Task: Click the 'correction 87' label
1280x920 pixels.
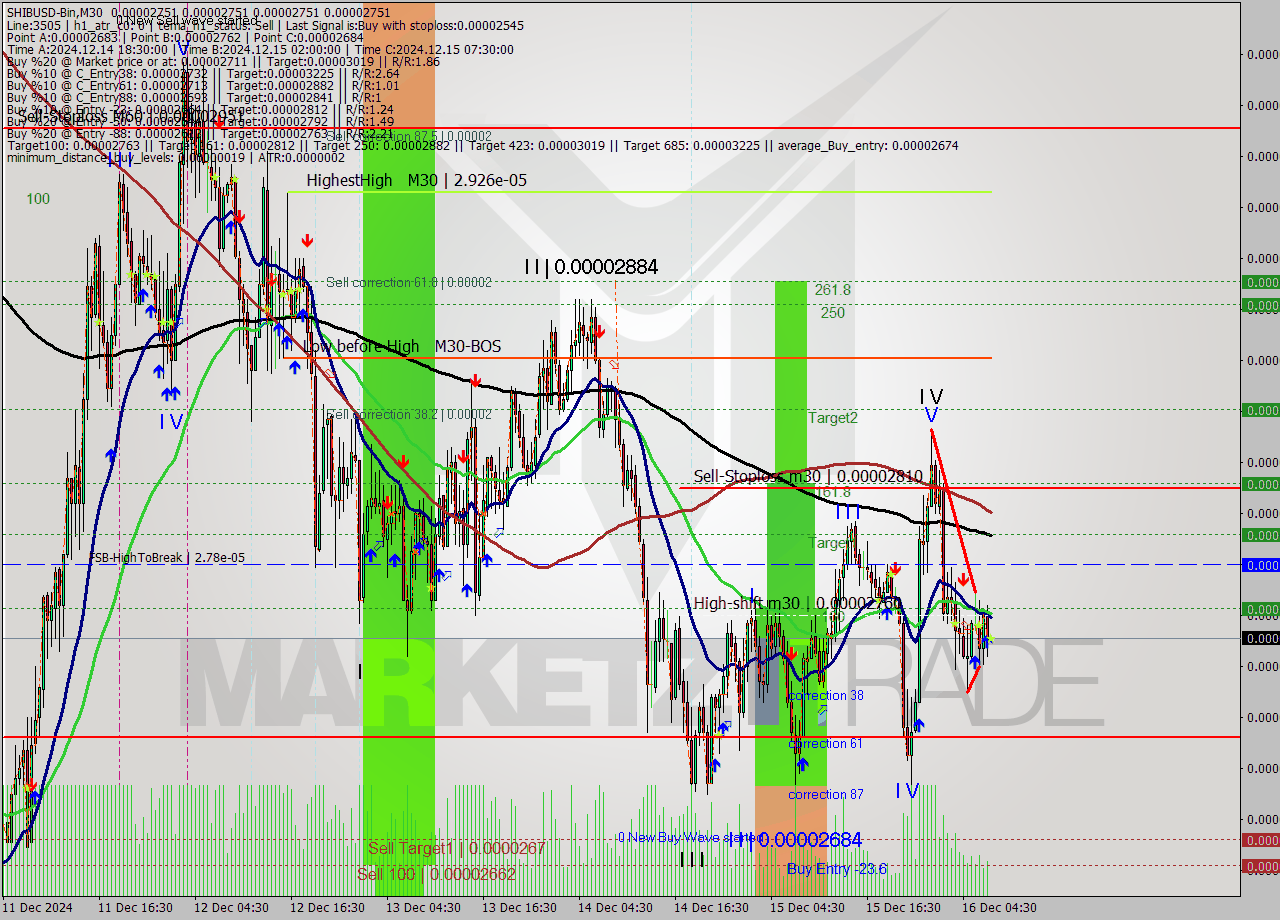Action: pyautogui.click(x=826, y=794)
